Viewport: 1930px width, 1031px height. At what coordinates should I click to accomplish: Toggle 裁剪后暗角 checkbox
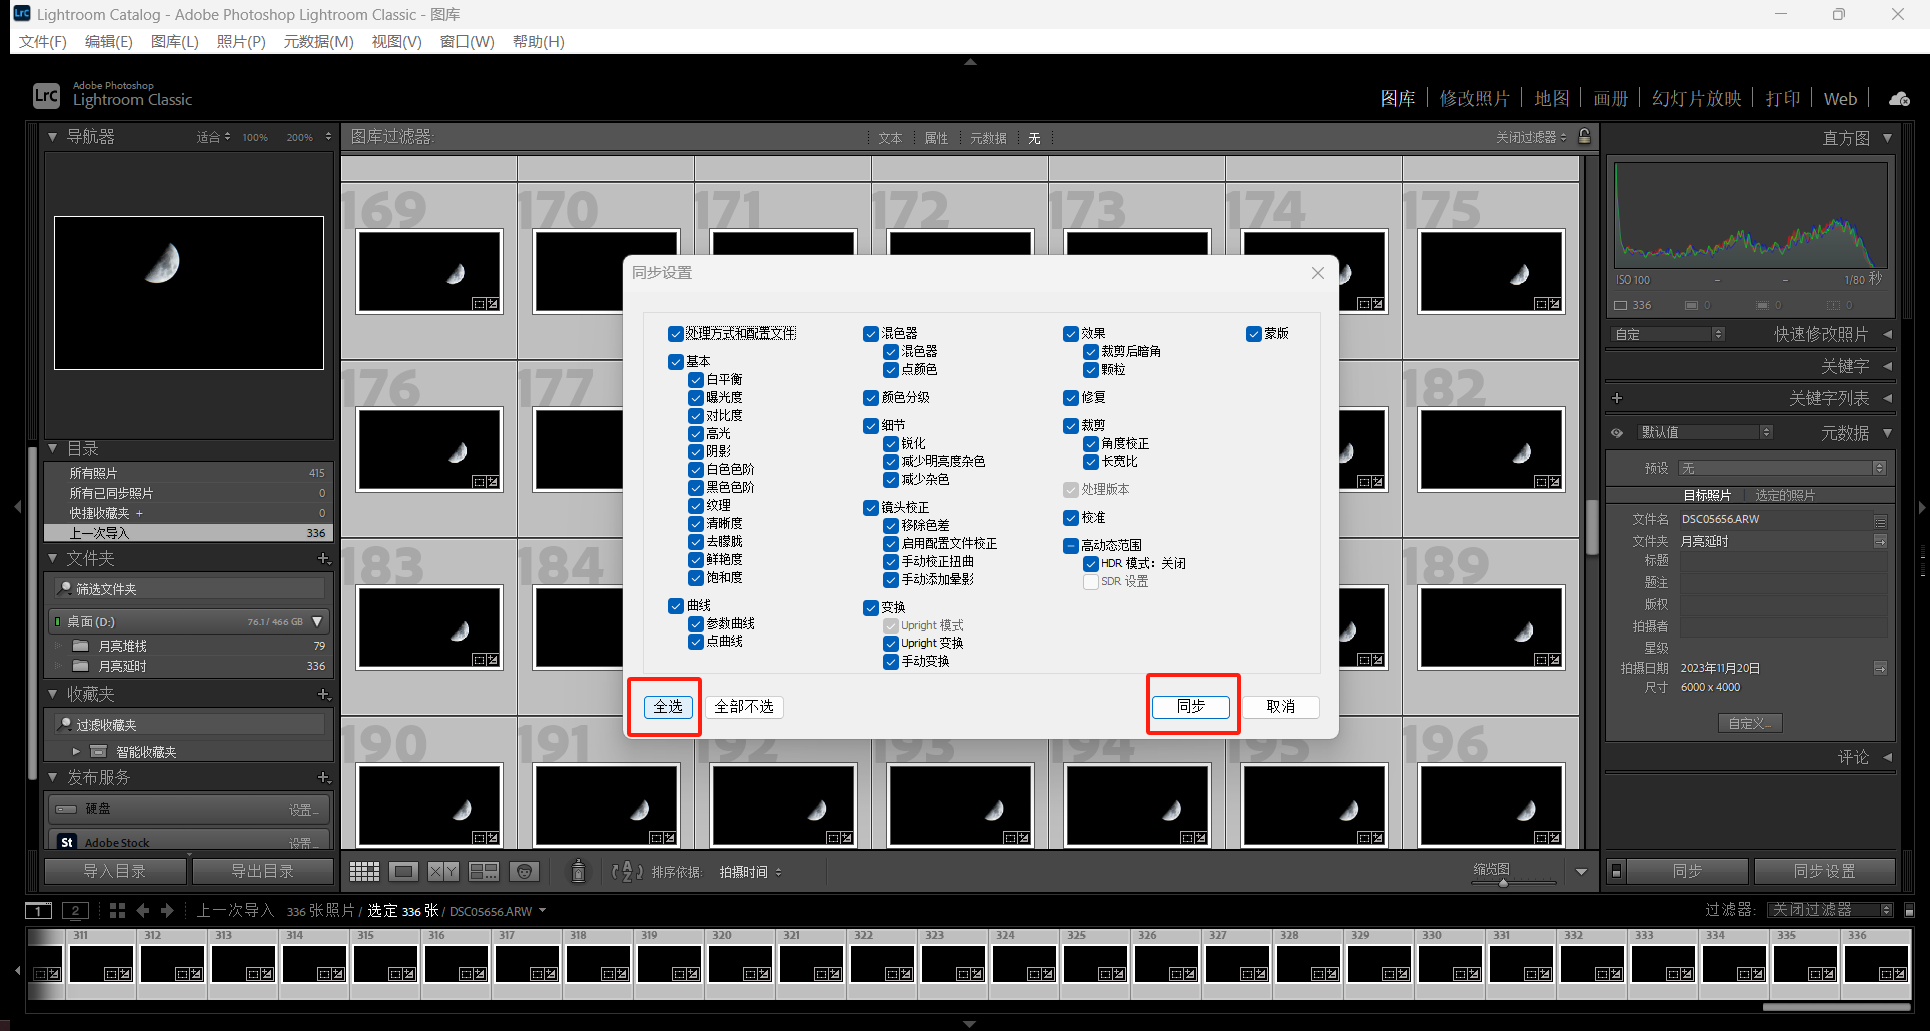1091,352
